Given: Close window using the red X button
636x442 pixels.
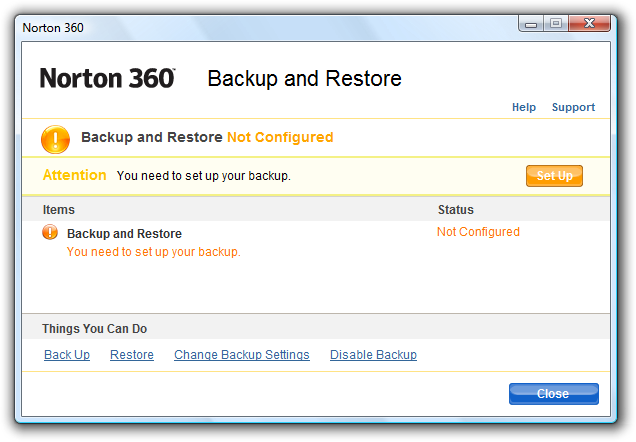Looking at the screenshot, I should 589,24.
